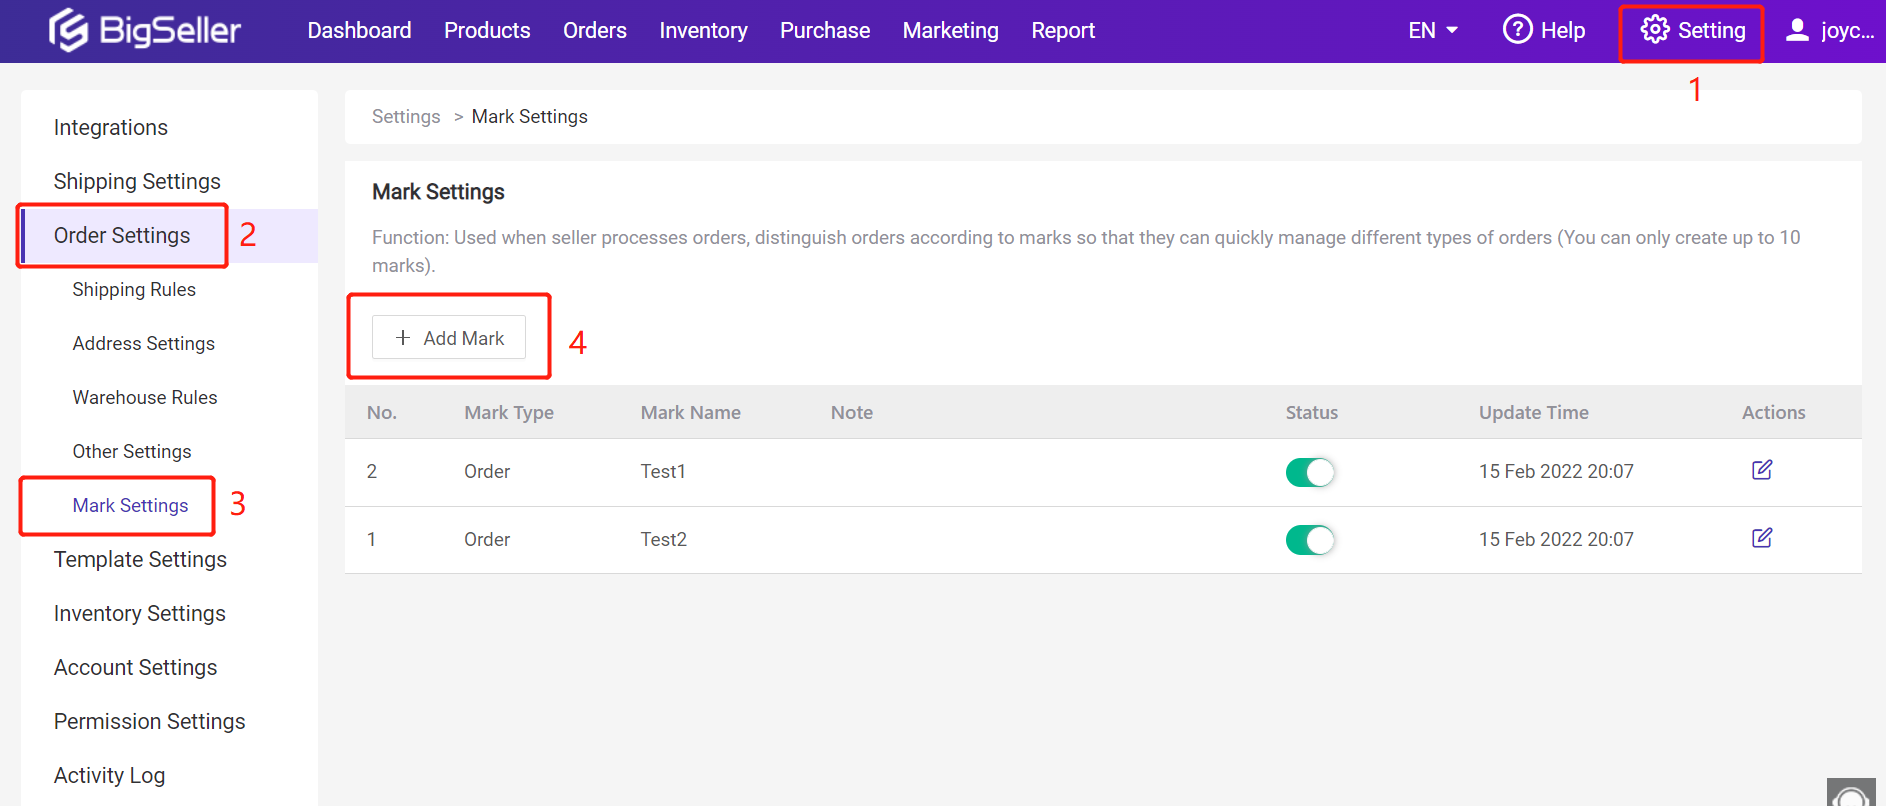Click update time in Test1 row
Screen dimensions: 1886x806
point(1556,471)
